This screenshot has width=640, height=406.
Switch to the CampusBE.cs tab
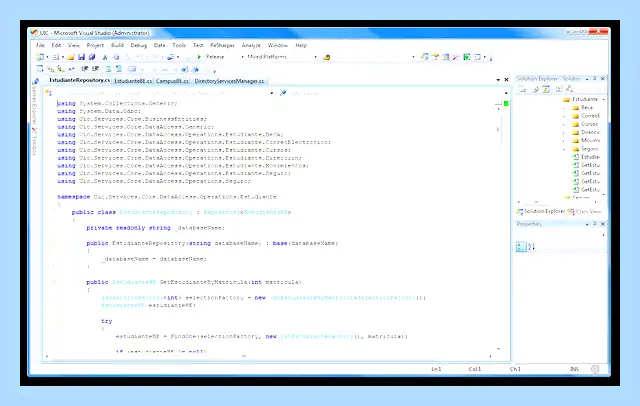[x=172, y=81]
